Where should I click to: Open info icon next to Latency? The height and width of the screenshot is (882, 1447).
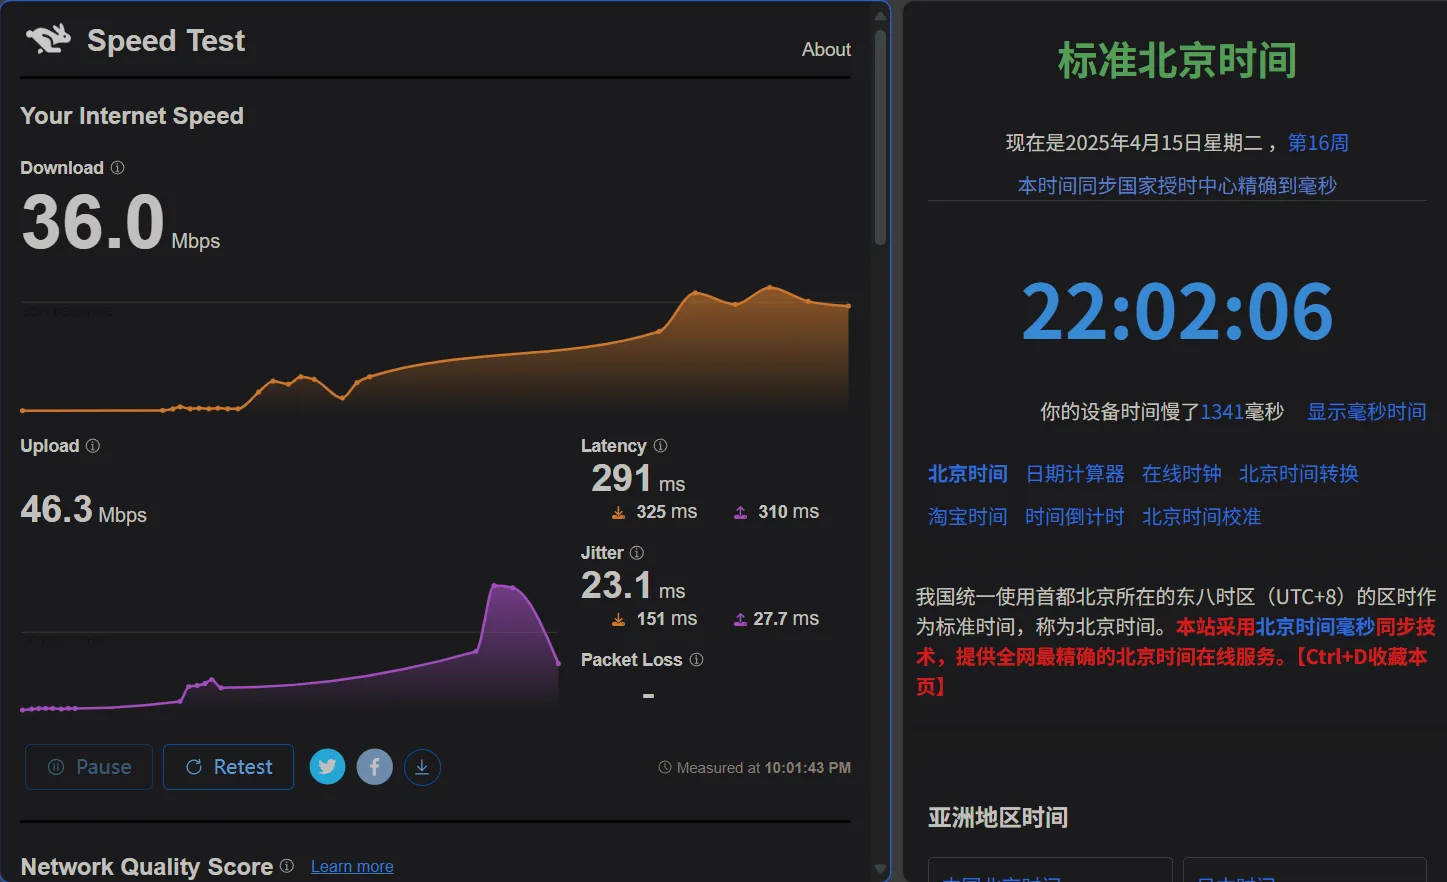click(x=660, y=446)
